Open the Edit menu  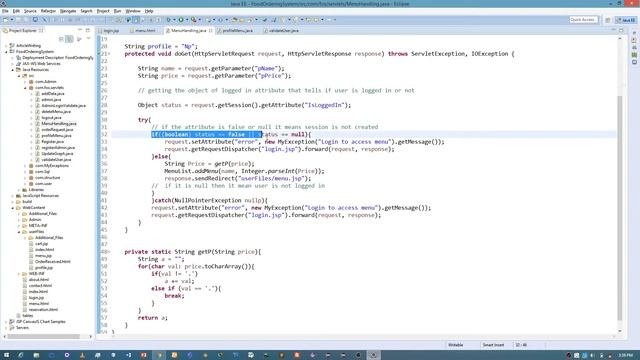pos(16,11)
